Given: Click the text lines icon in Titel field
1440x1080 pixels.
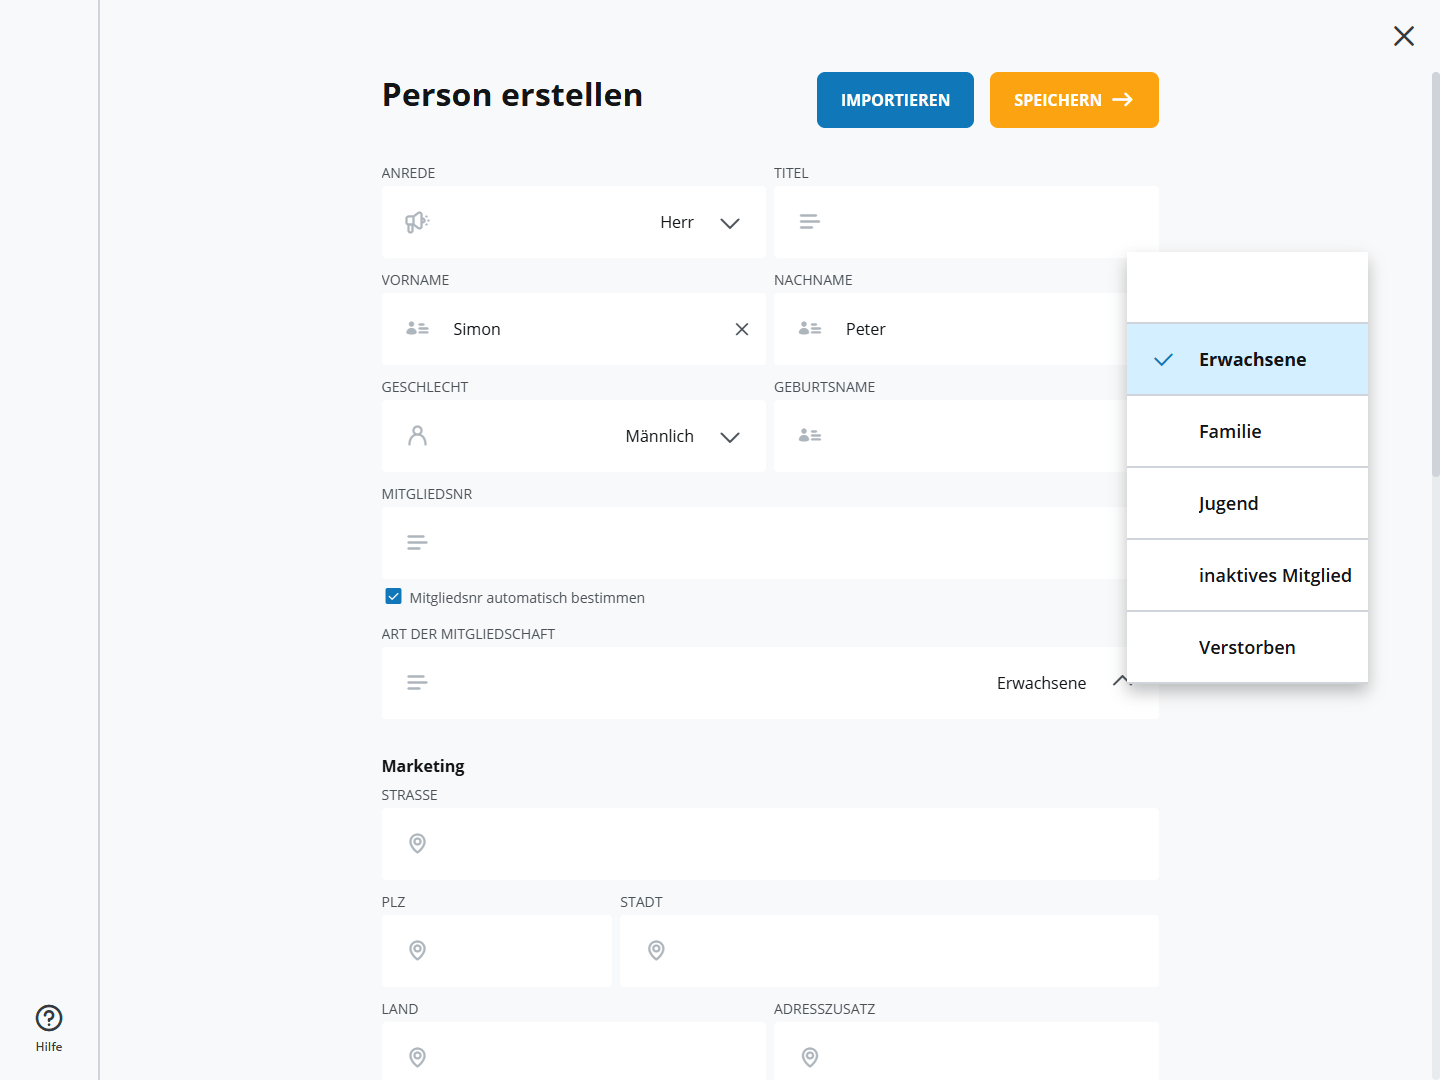Looking at the screenshot, I should click(x=810, y=221).
